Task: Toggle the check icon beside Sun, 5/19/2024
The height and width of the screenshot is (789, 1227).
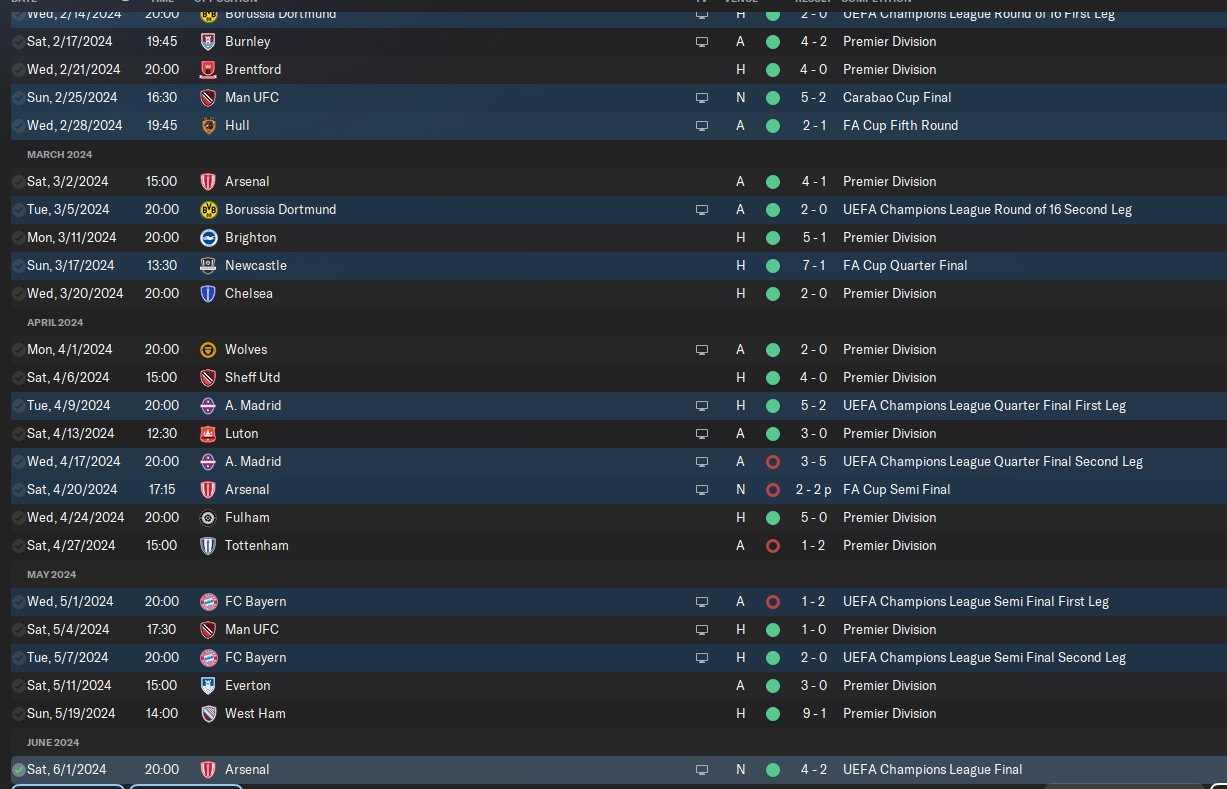Action: coord(19,714)
